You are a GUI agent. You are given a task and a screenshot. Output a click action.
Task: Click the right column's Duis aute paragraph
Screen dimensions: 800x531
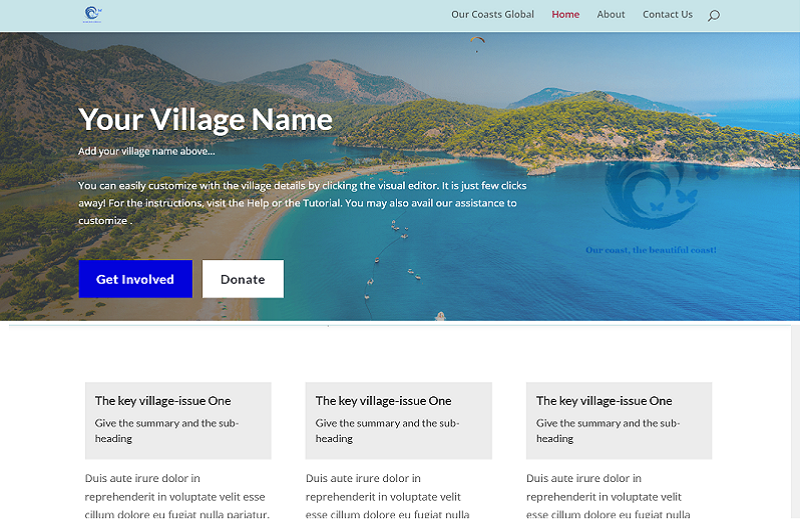tap(608, 496)
